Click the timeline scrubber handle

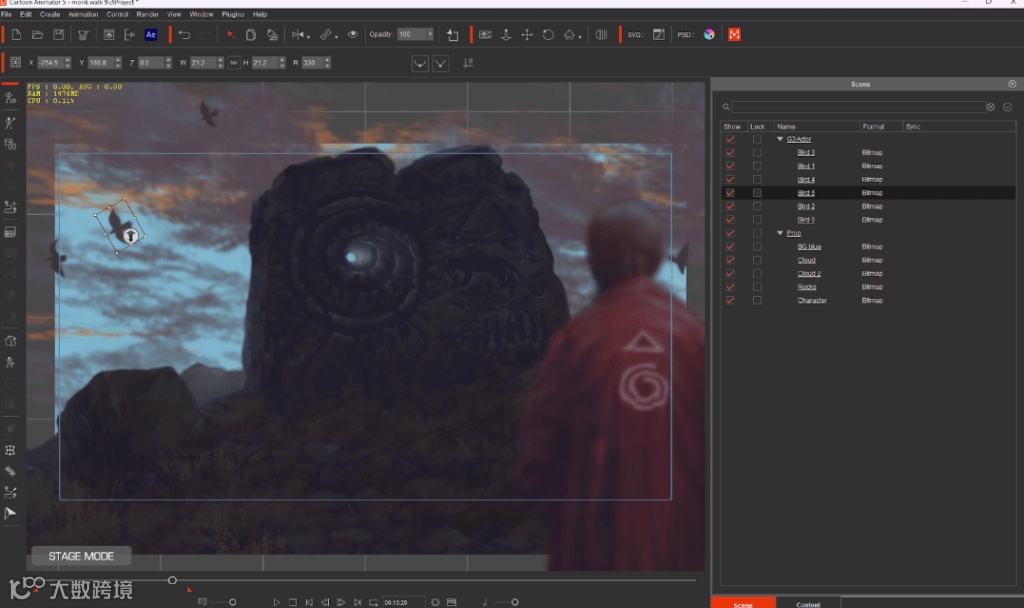pyautogui.click(x=172, y=580)
